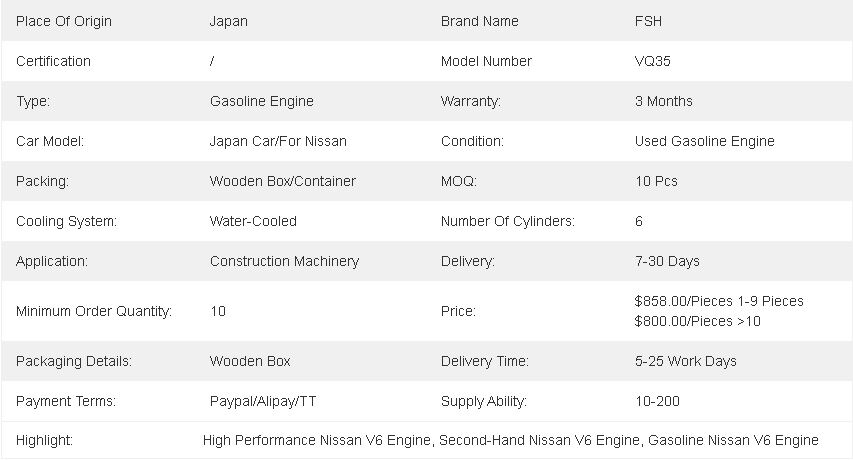Select the 3 Months warranty value
This screenshot has width=853, height=460.
(663, 101)
